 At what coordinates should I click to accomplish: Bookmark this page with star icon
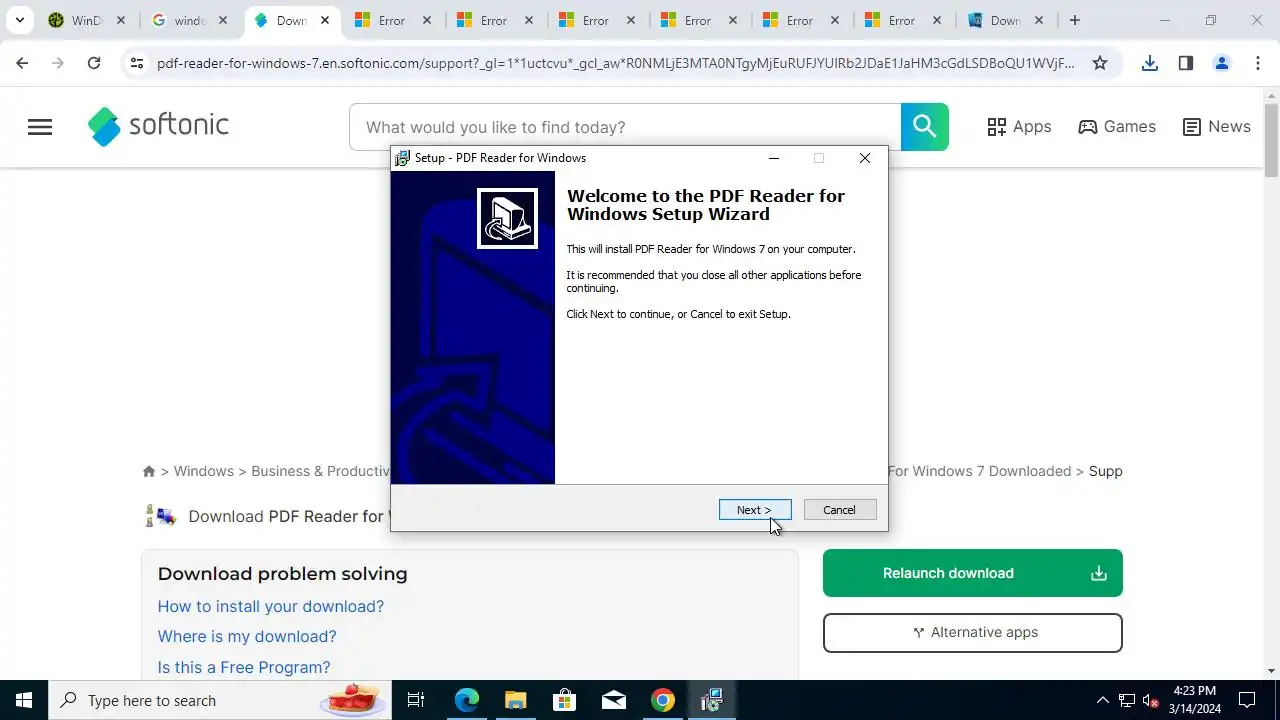coord(1100,63)
